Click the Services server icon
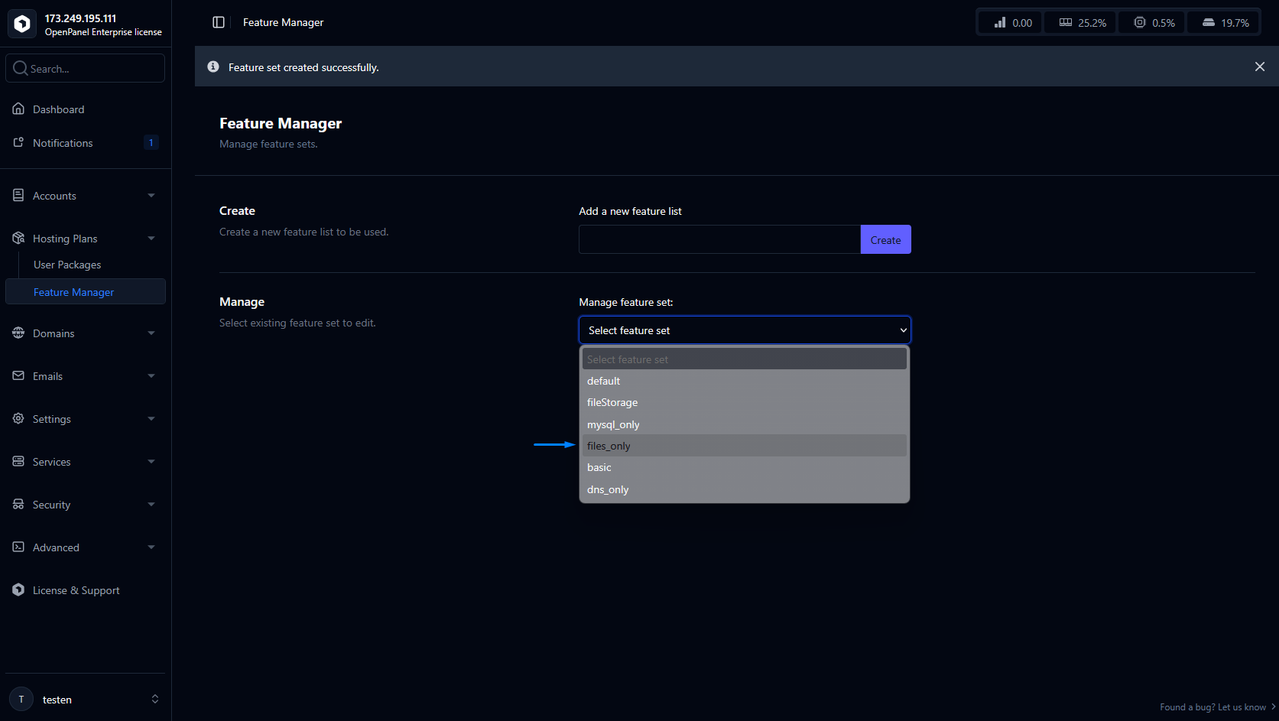 18,462
